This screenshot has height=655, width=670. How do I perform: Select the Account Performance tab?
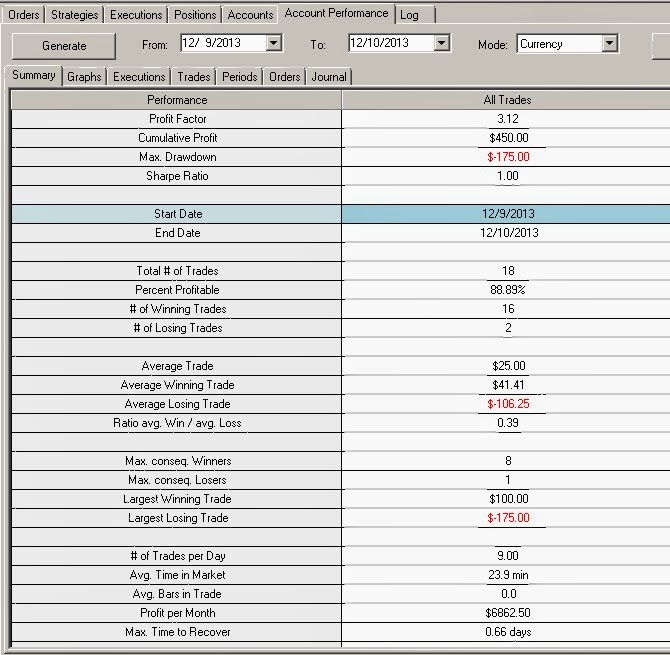click(x=336, y=13)
